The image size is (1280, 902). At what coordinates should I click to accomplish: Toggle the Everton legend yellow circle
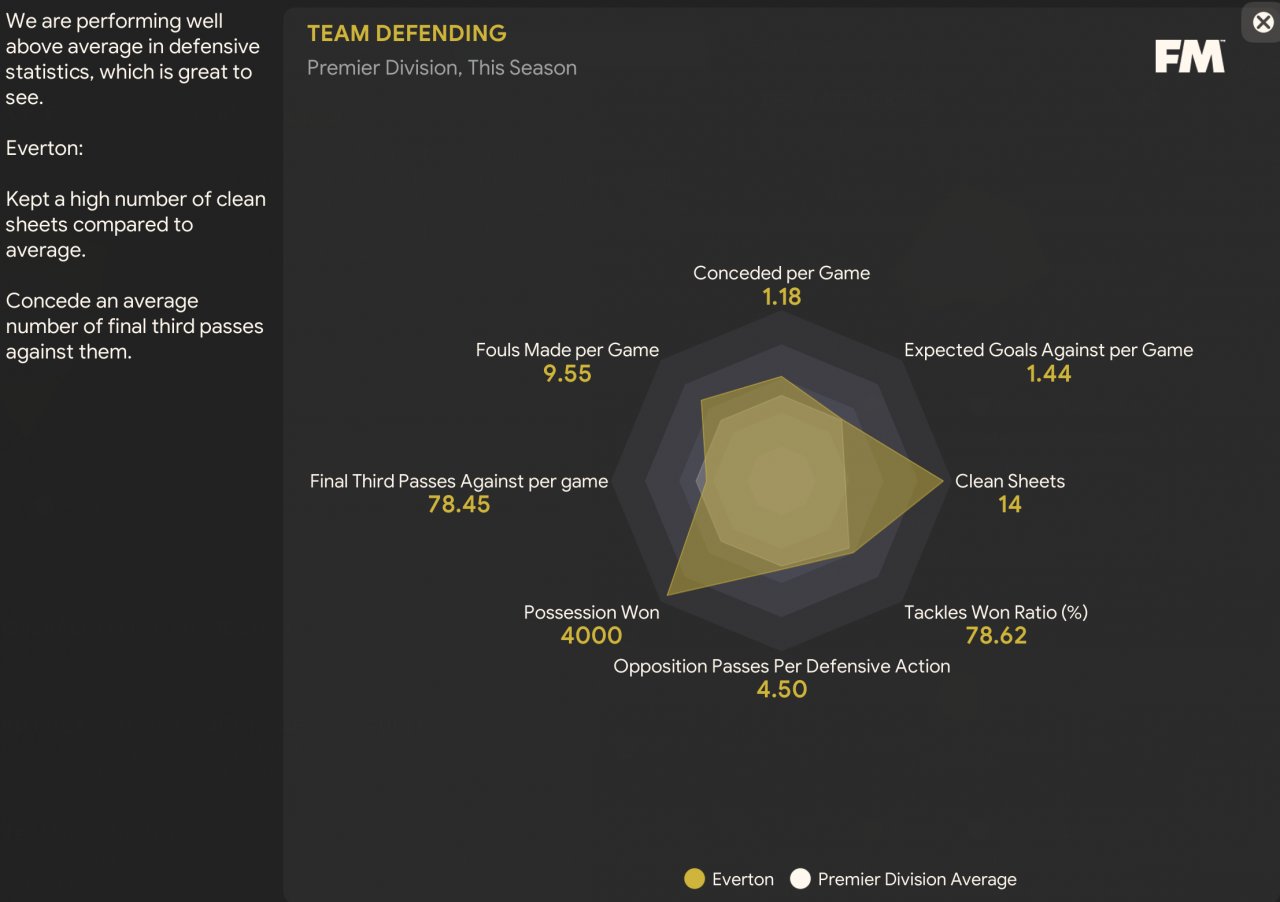[x=694, y=879]
